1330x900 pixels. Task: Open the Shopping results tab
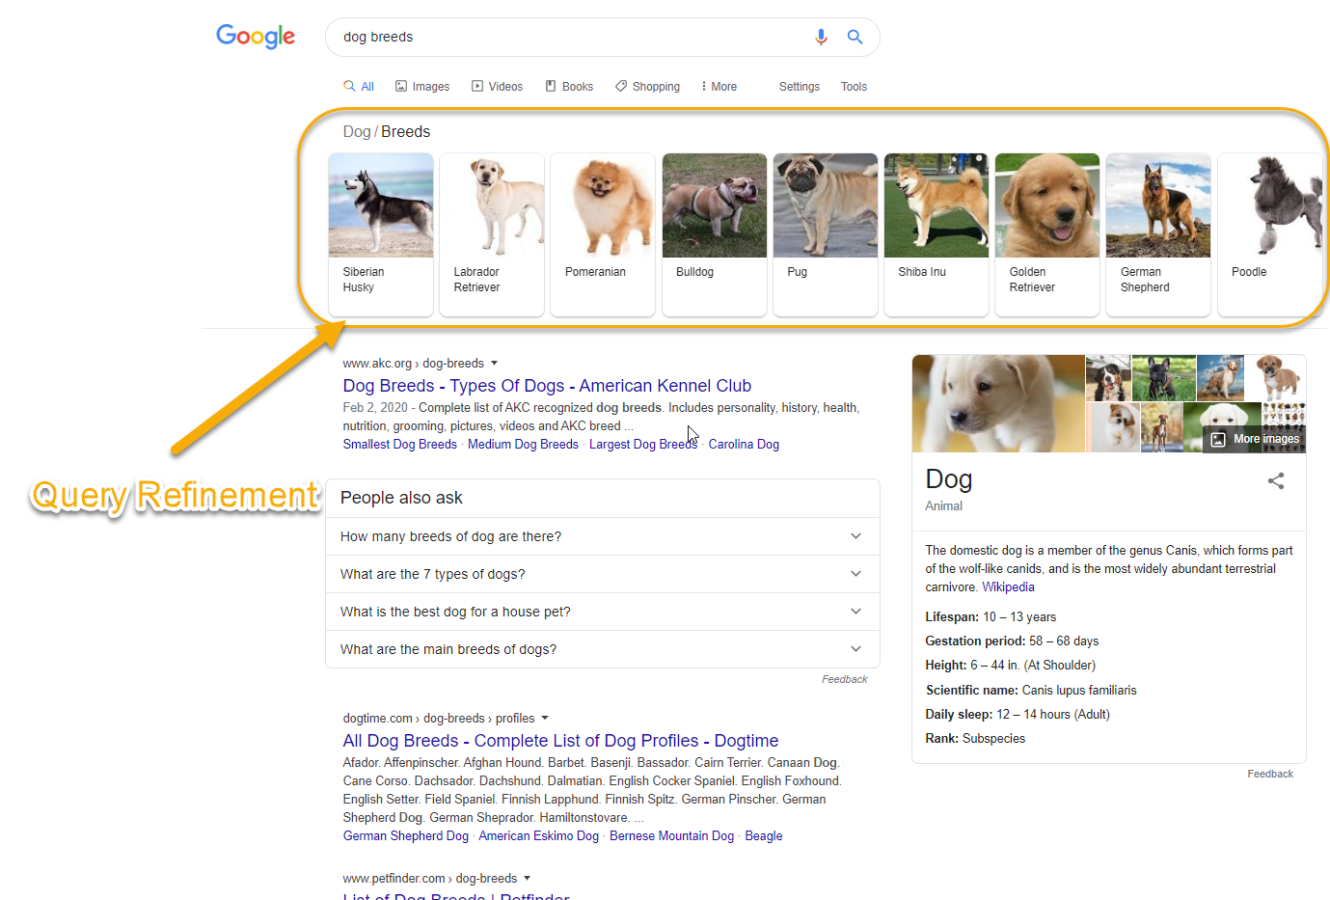pyautogui.click(x=647, y=87)
